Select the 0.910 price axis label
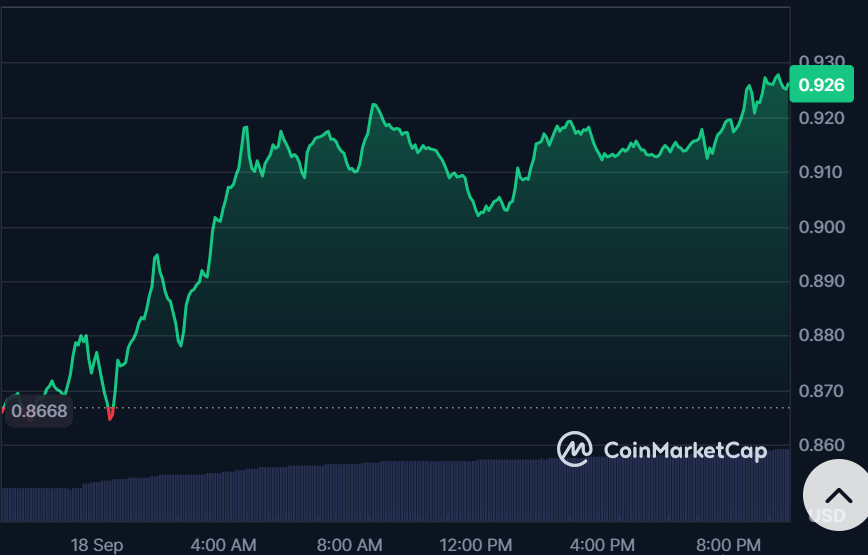 pyautogui.click(x=820, y=172)
